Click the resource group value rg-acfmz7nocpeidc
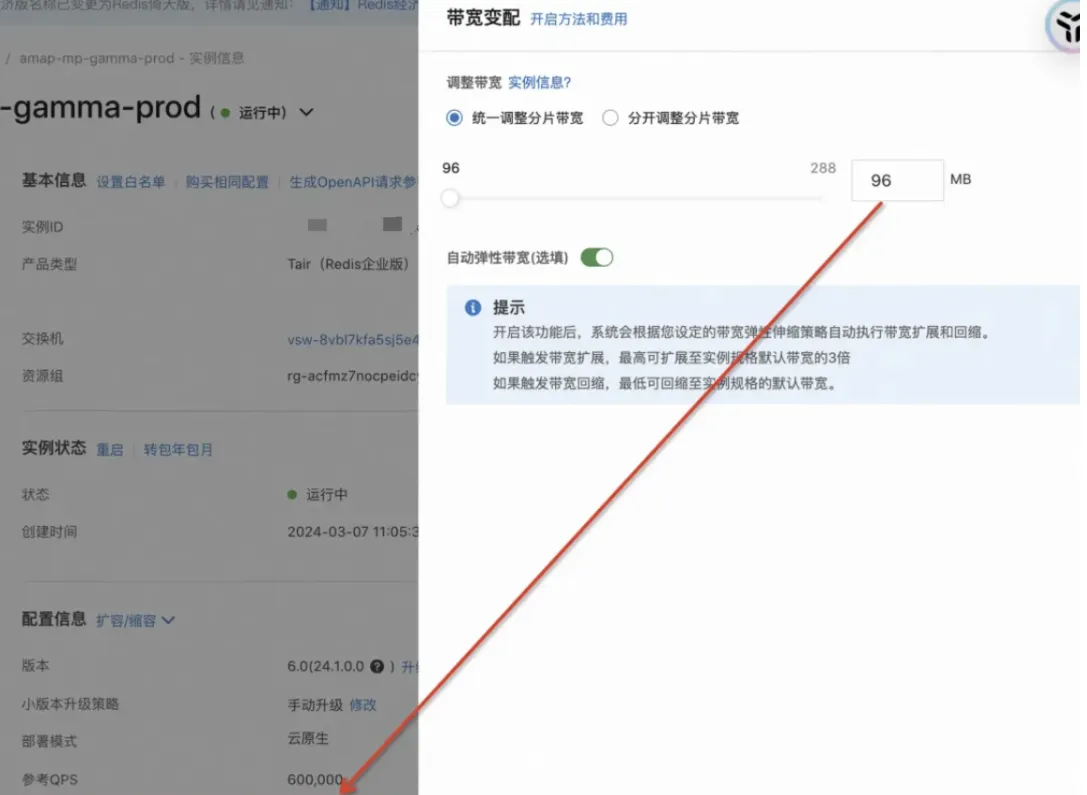 point(352,376)
